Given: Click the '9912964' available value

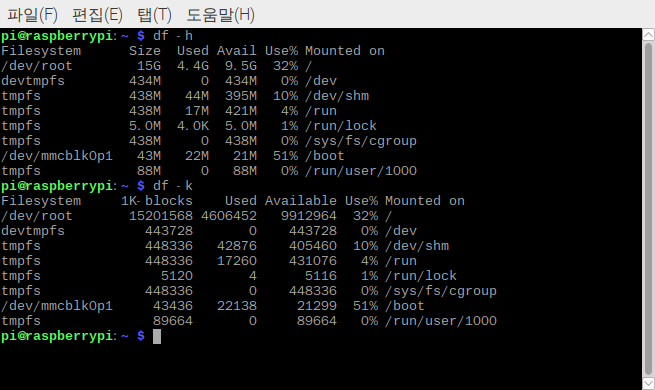Looking at the screenshot, I should pyautogui.click(x=309, y=216).
